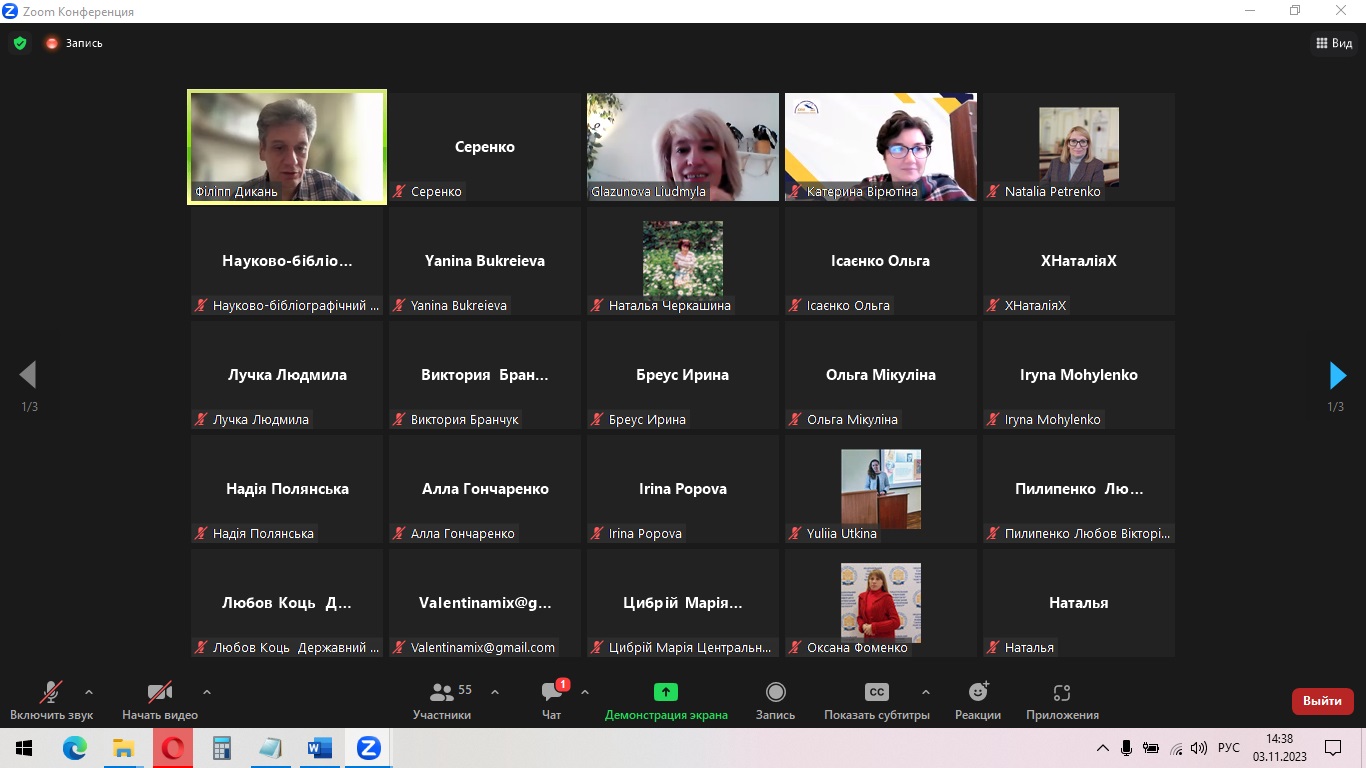Open Windows notification center

tap(1333, 748)
